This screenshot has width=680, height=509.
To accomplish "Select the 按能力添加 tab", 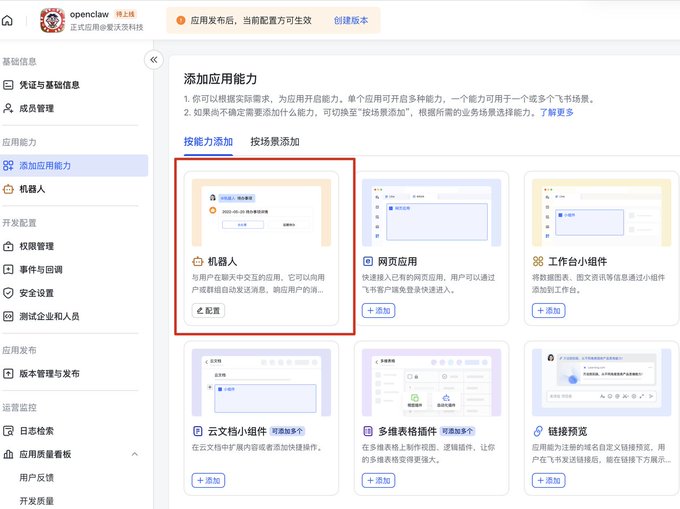I will [x=208, y=142].
